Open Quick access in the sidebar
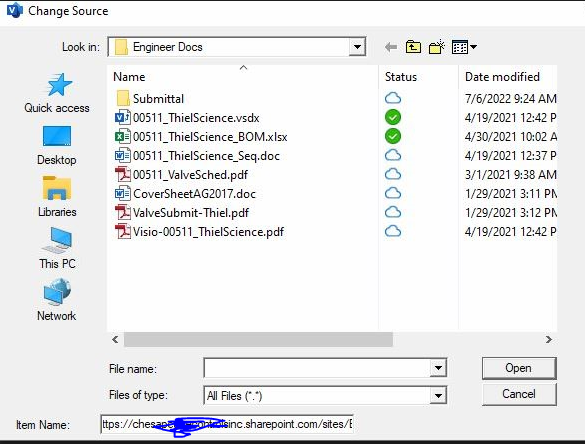Viewport: 585px width, 444px height. pos(57,93)
